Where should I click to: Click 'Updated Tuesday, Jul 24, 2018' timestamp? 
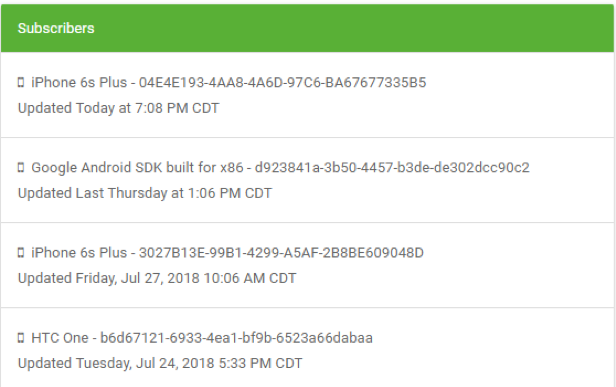[x=160, y=363]
